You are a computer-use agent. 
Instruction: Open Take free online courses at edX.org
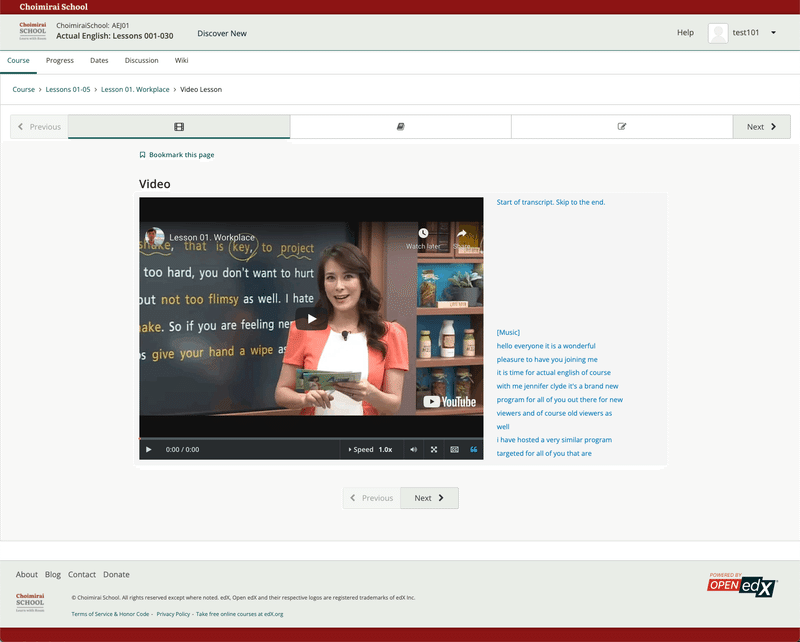click(x=239, y=614)
